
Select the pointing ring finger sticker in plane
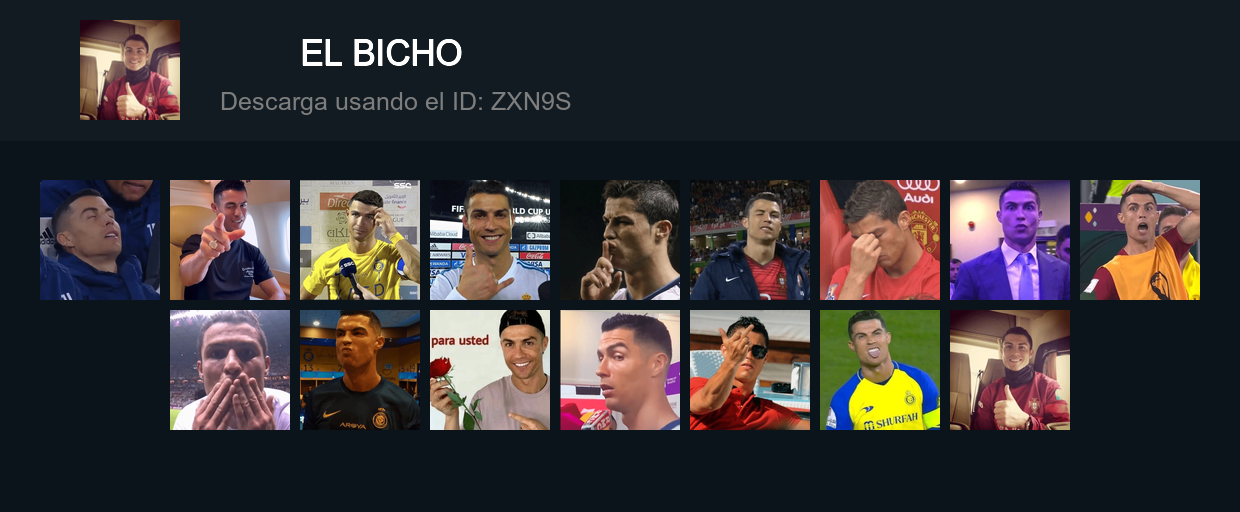[230, 240]
